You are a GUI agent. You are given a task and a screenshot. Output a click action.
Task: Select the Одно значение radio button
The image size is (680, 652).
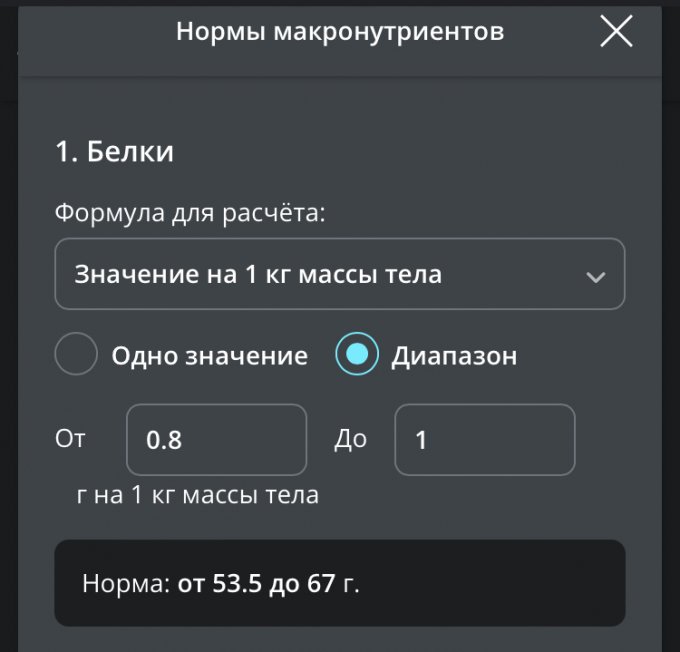click(x=76, y=355)
